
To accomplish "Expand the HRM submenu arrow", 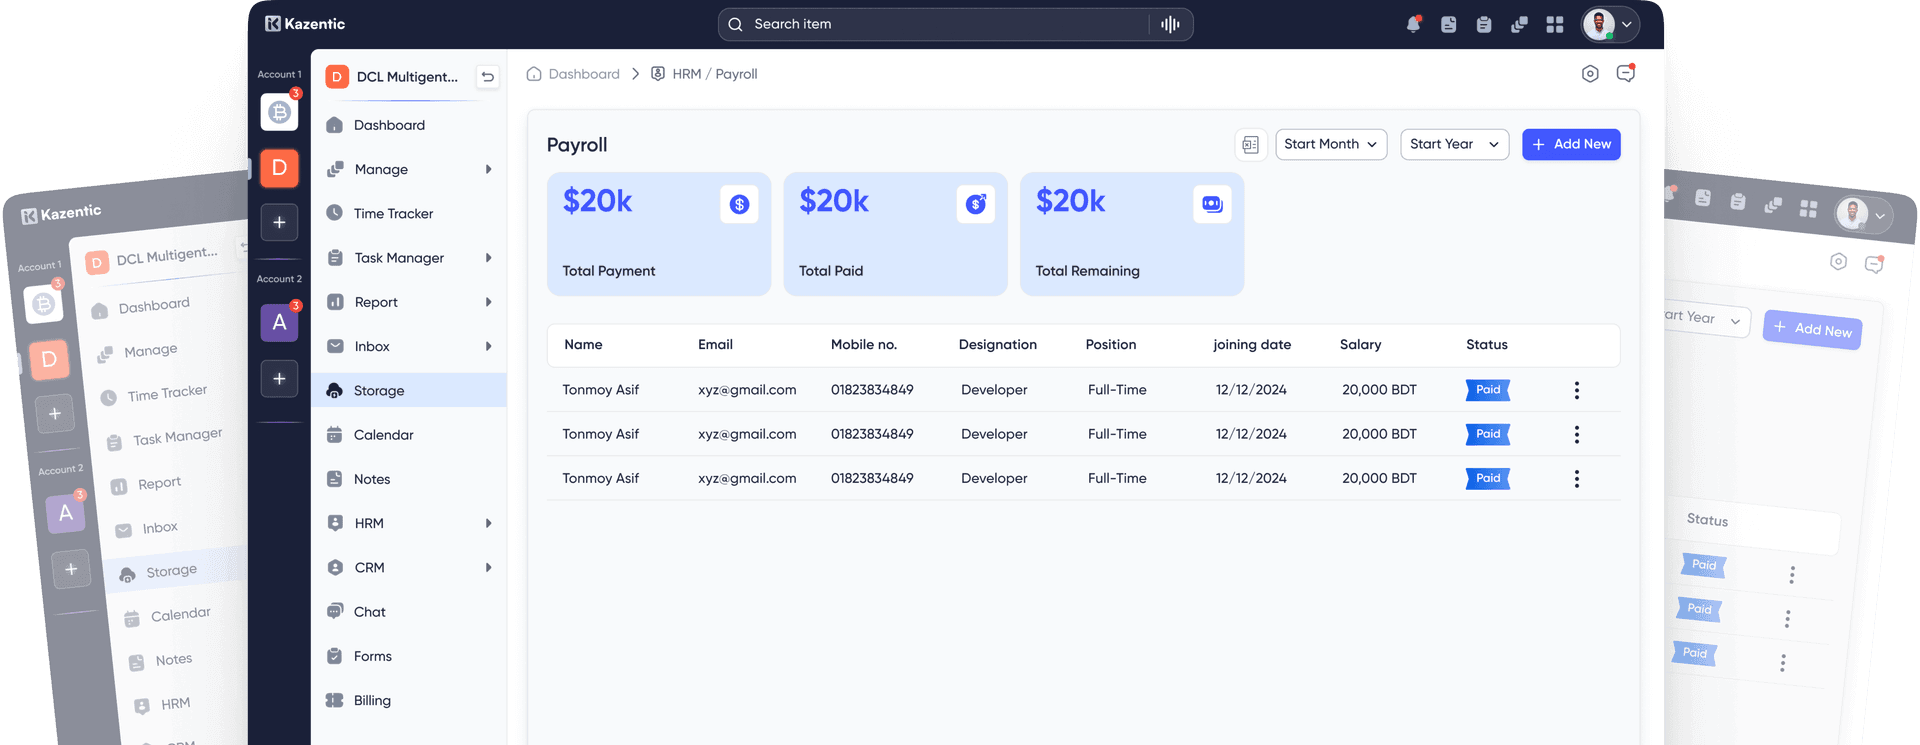I will point(489,523).
